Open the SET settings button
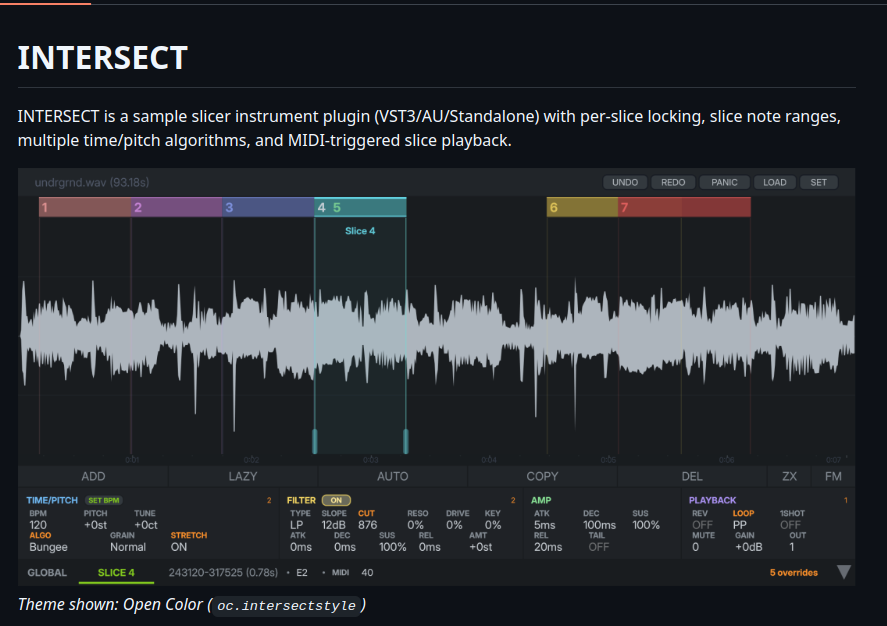The image size is (887, 626). pos(818,182)
